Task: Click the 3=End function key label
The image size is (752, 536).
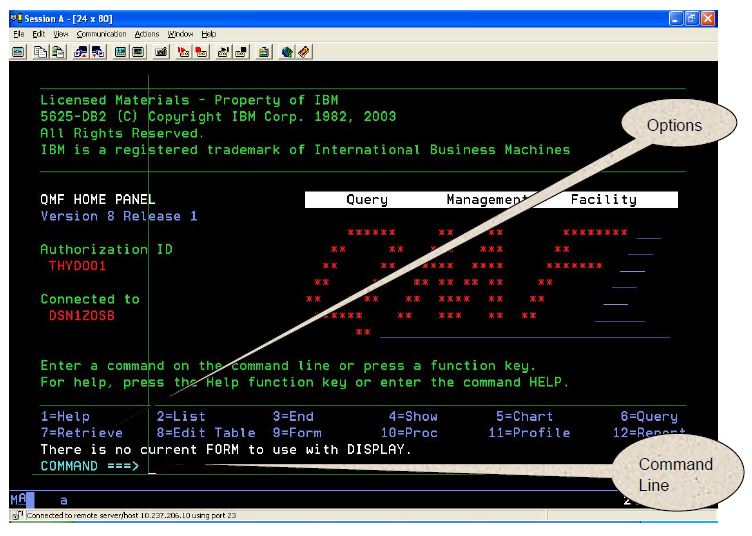Action: coord(293,416)
